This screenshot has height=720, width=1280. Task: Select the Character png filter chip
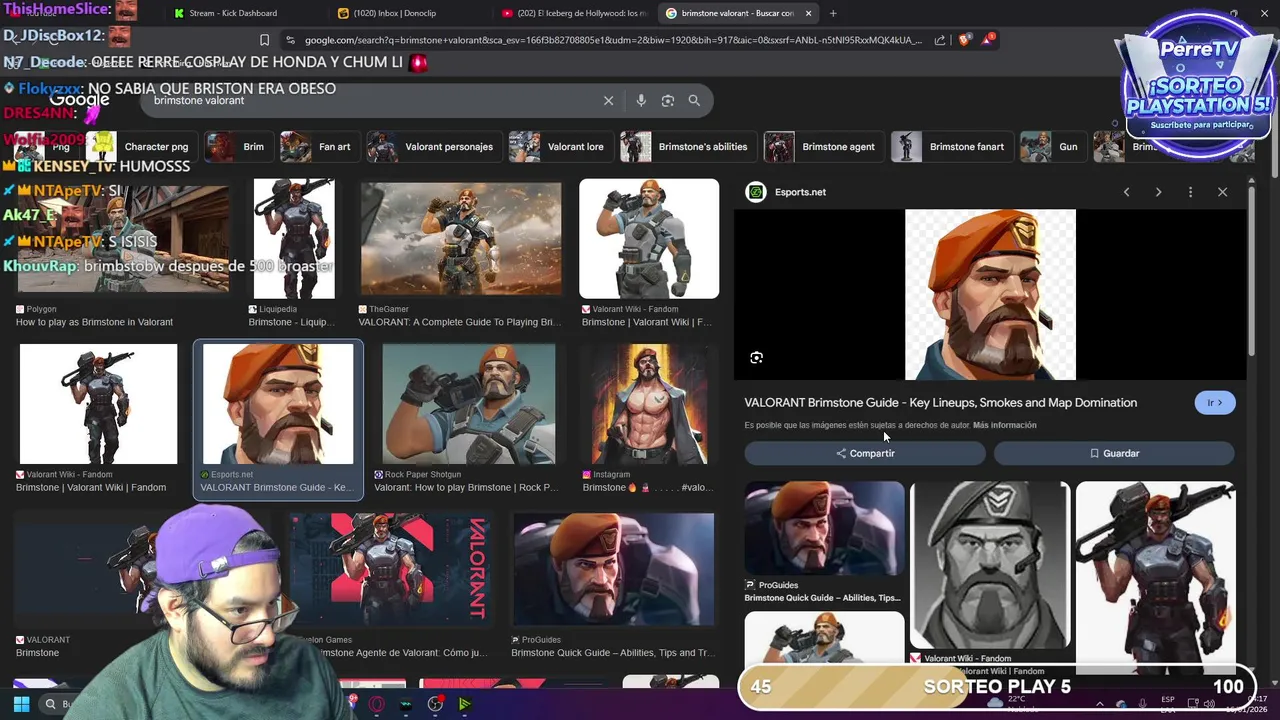pyautogui.click(x=141, y=146)
